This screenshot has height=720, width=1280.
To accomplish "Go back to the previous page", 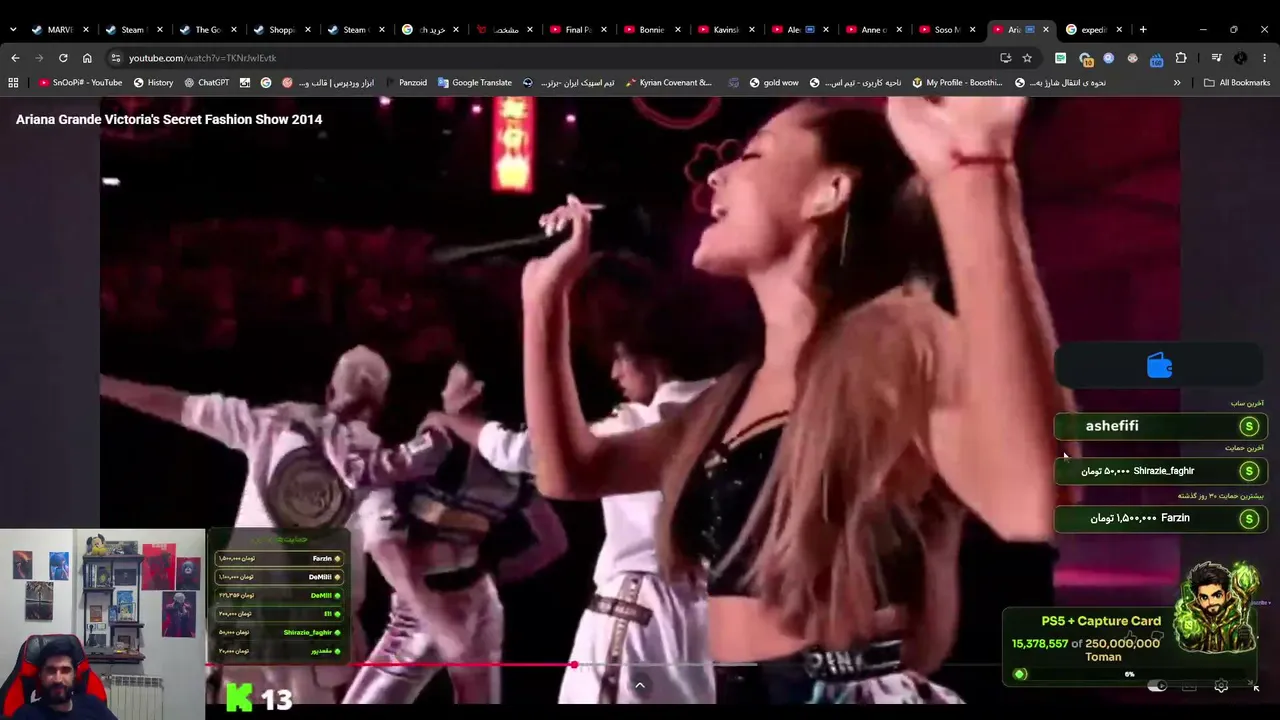I will 15,58.
